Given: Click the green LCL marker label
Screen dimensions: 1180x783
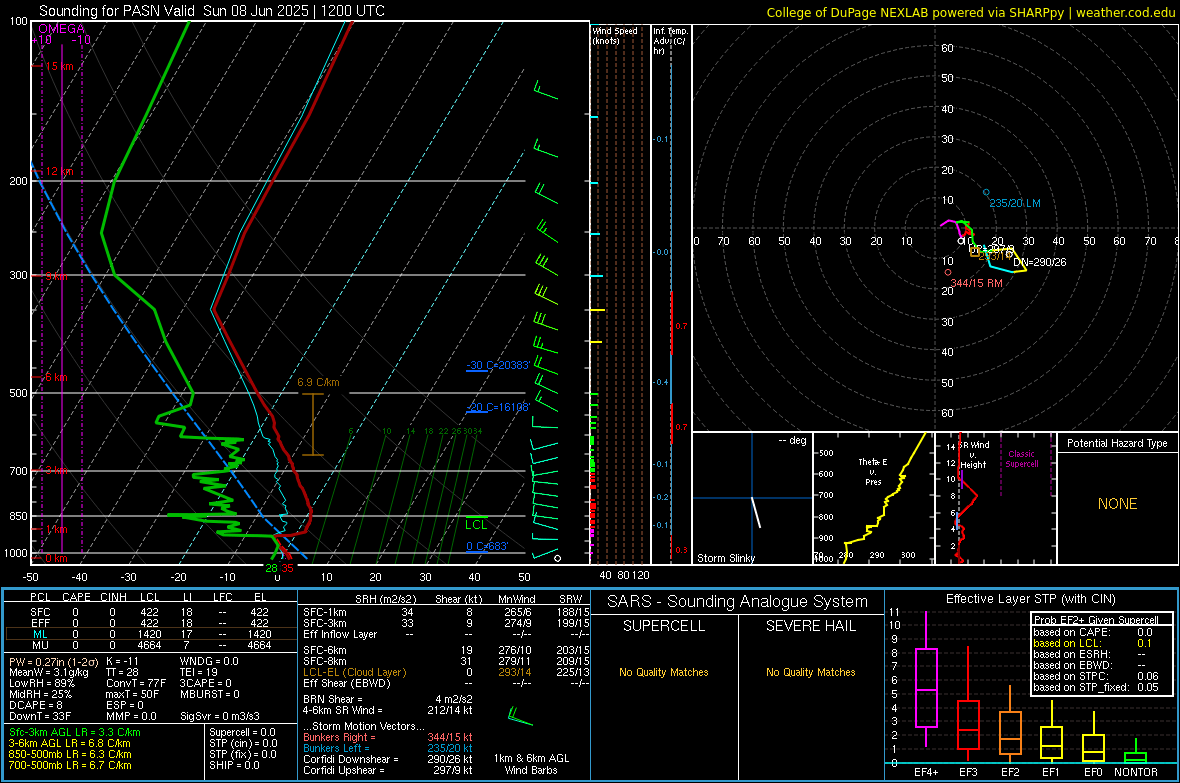Looking at the screenshot, I should pyautogui.click(x=476, y=525).
